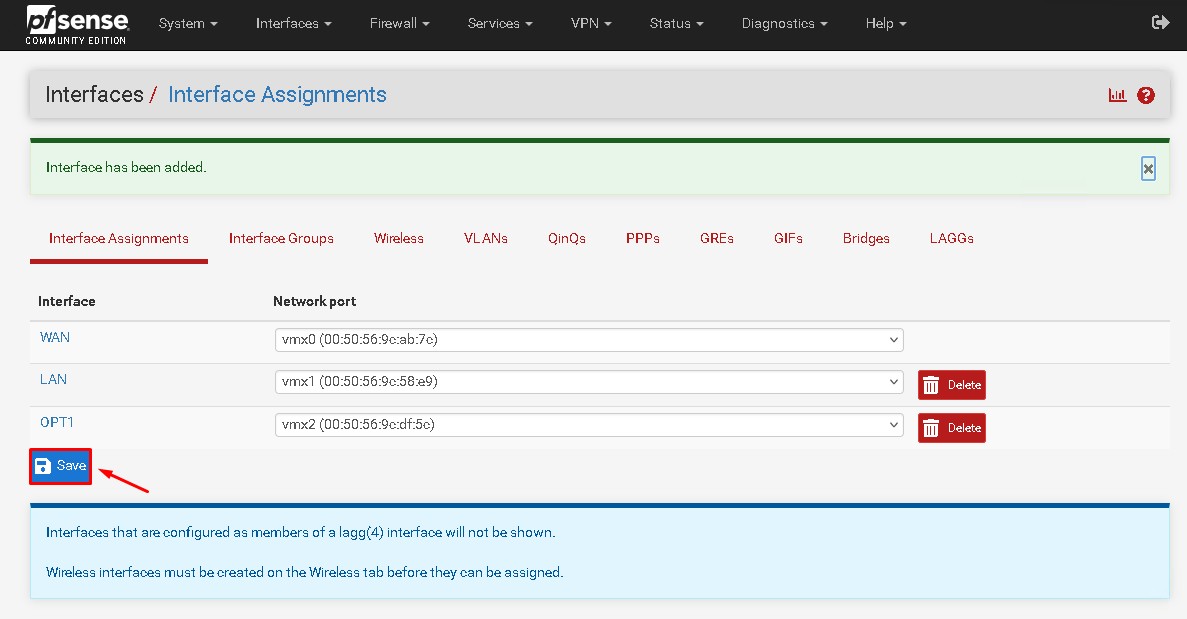Image resolution: width=1187 pixels, height=619 pixels.
Task: Delete the OPT1 interface assignment
Action: [951, 428]
